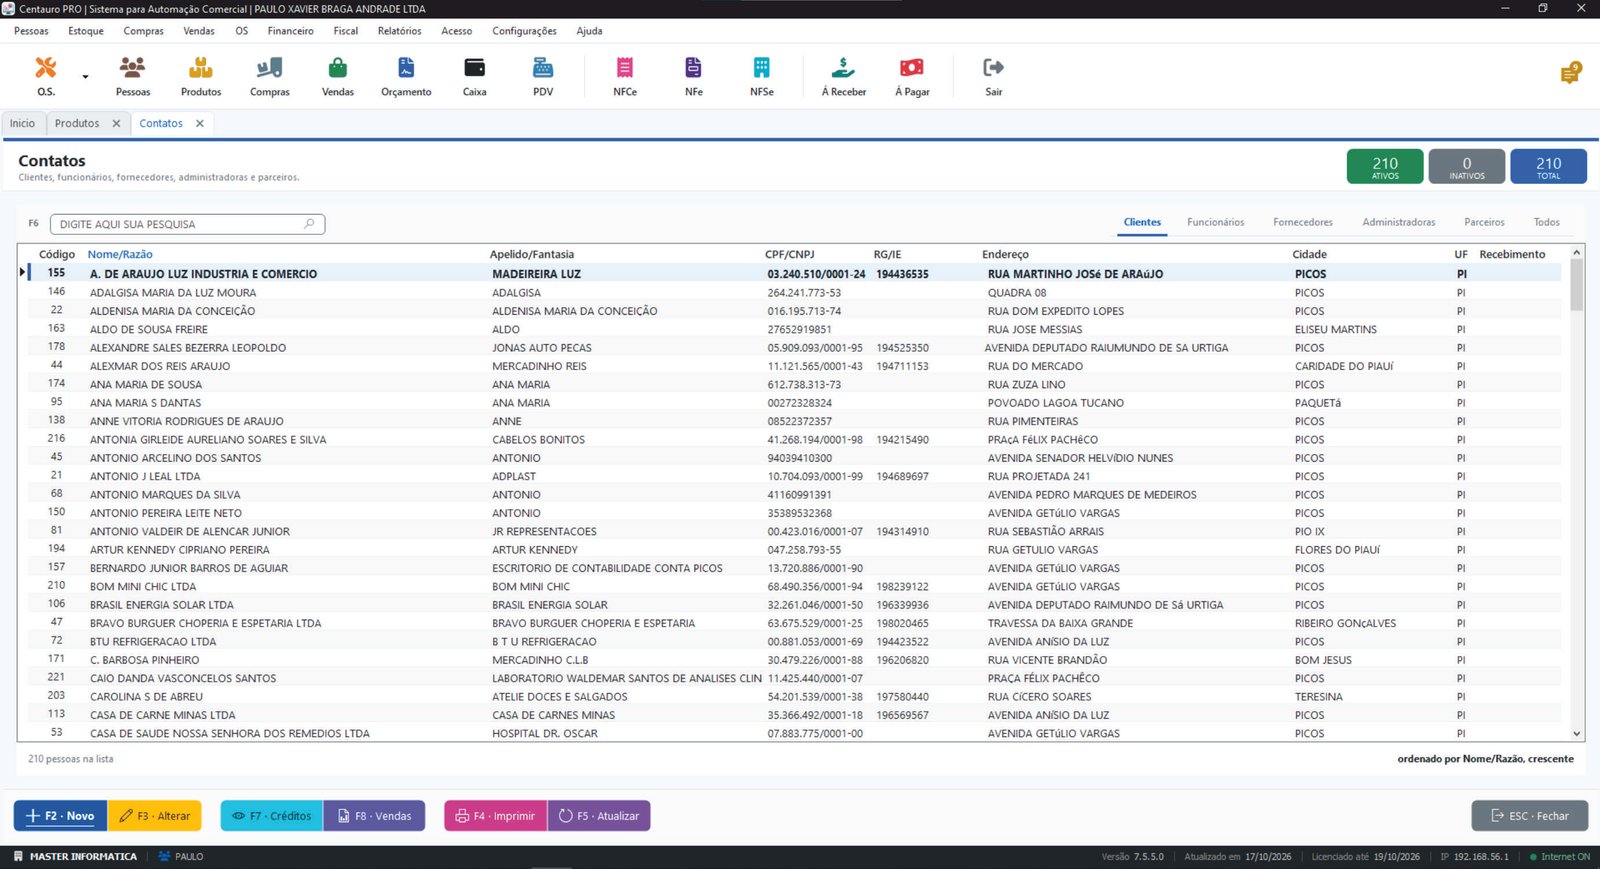Viewport: 1600px width, 869px height.
Task: Close the Produtos tab
Action: click(116, 124)
